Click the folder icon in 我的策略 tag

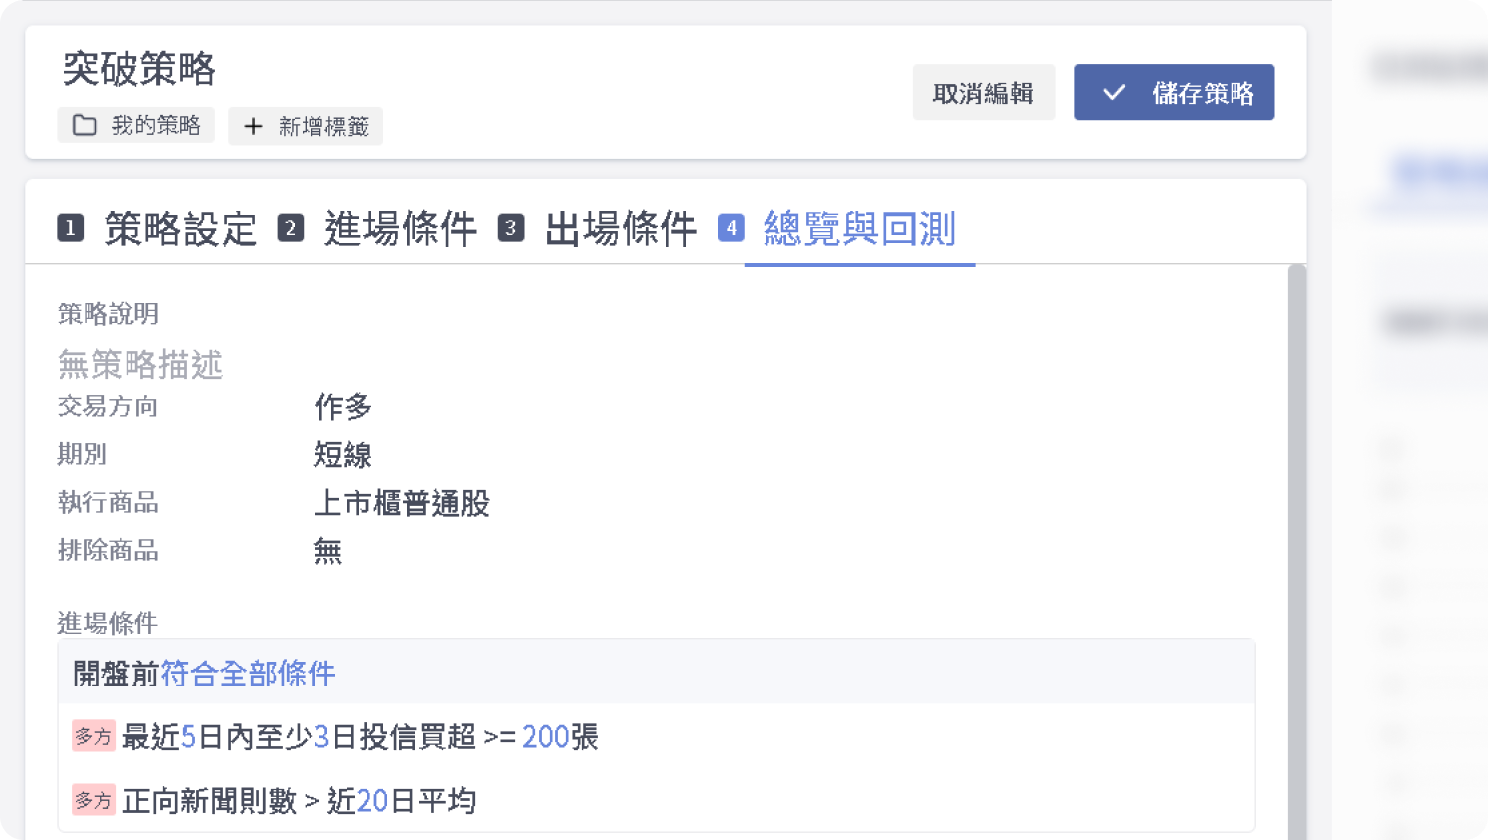85,125
